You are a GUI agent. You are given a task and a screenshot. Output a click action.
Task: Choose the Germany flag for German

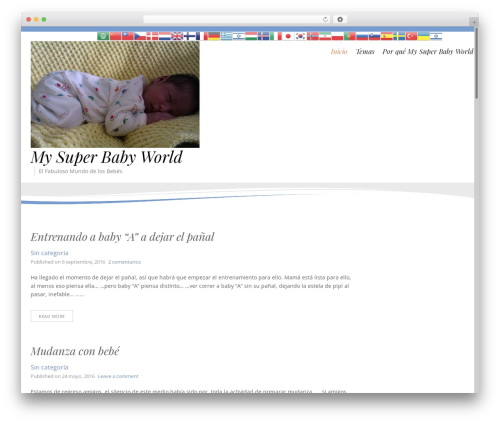214,36
